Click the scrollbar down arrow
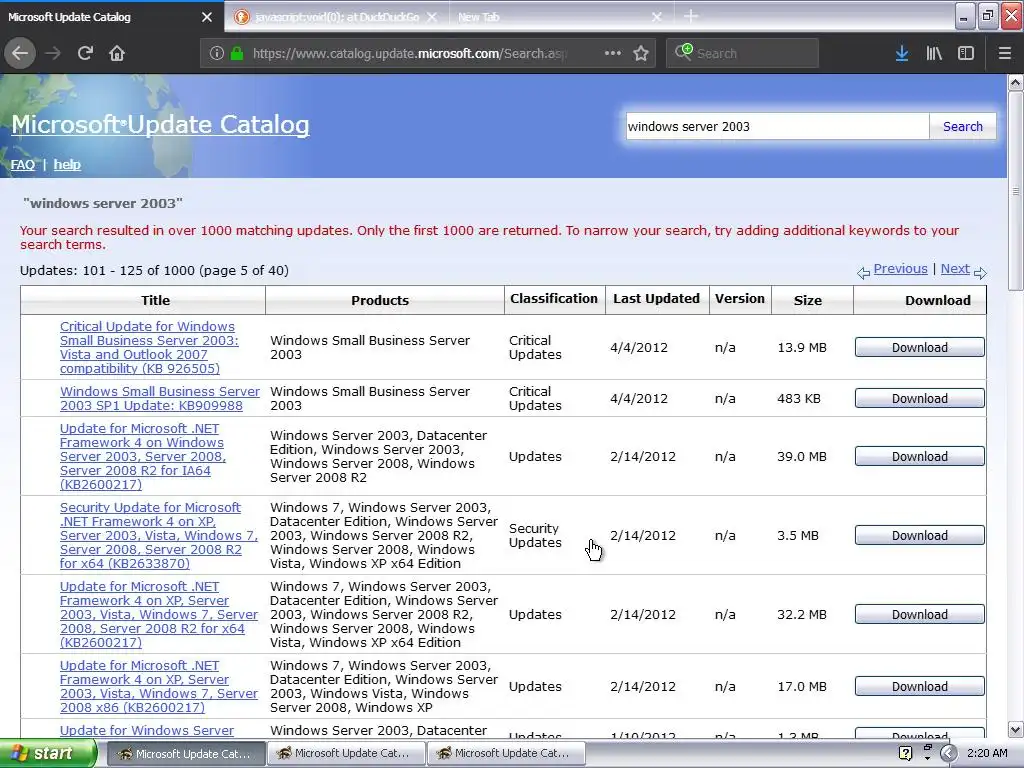The height and width of the screenshot is (768, 1024). tap(1016, 729)
